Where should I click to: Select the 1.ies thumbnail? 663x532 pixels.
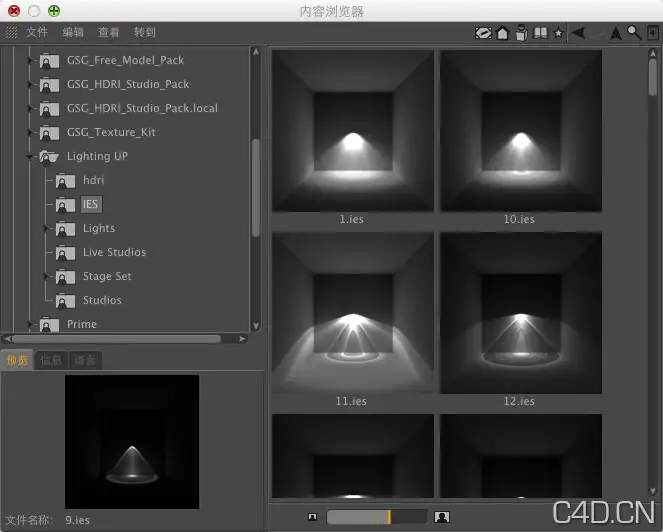pyautogui.click(x=353, y=131)
